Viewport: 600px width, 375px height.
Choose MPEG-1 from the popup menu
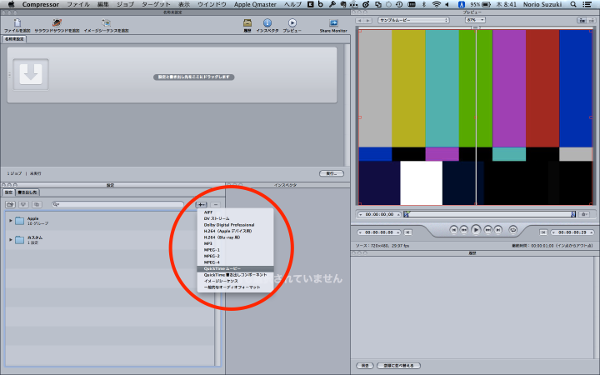point(235,250)
